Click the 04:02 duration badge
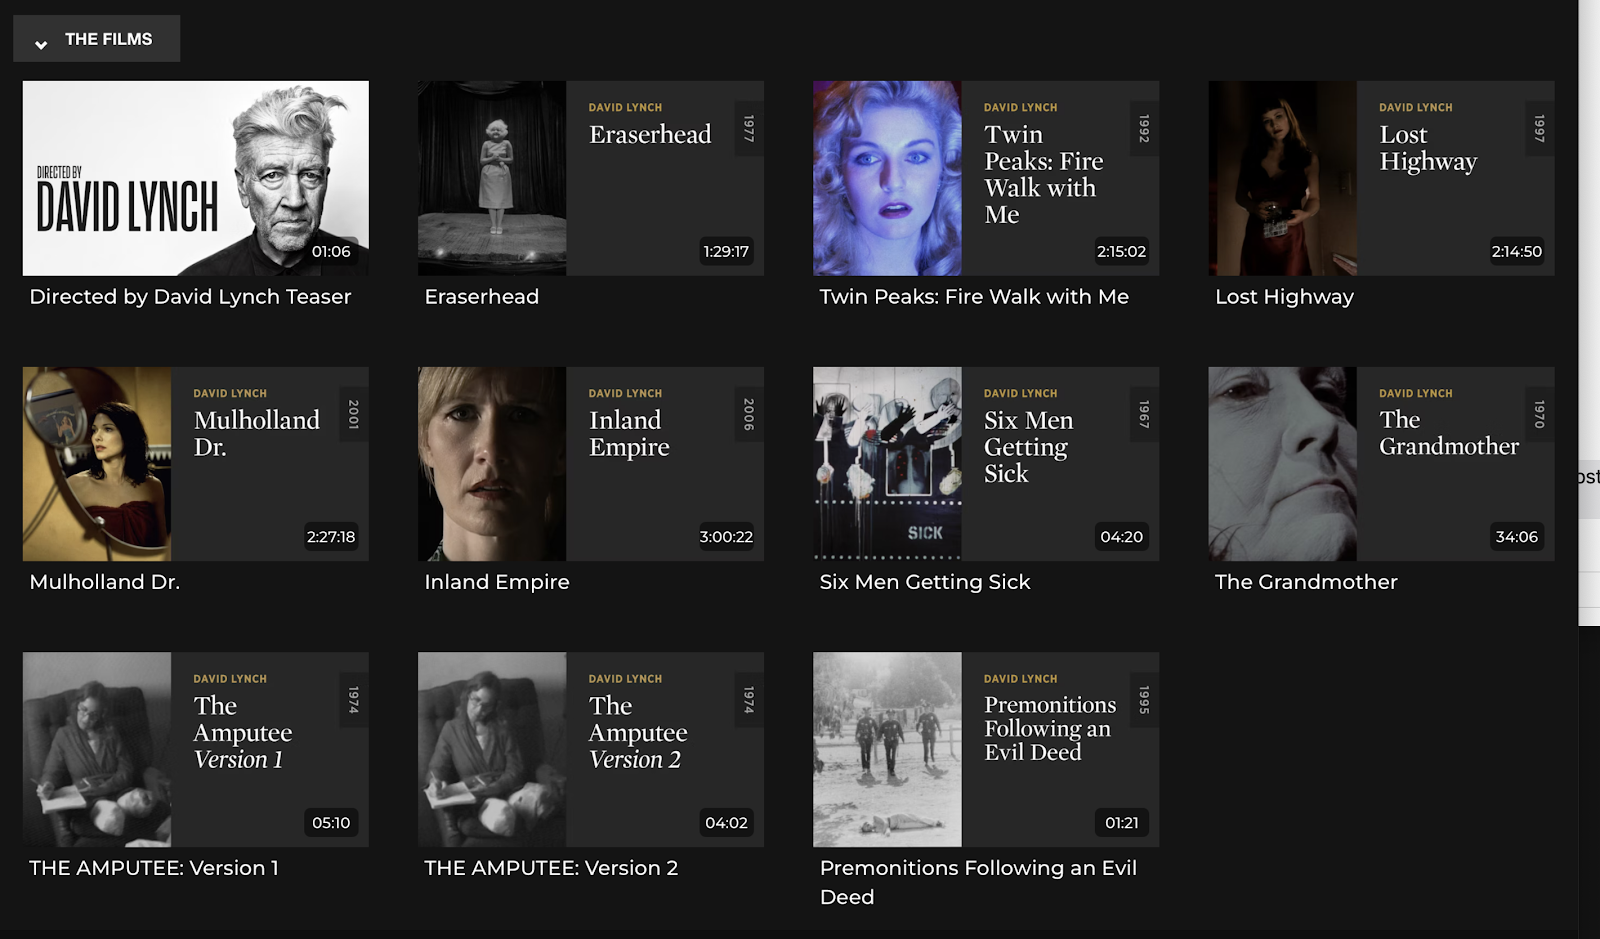Screen dimensions: 1600x939 (x=726, y=823)
